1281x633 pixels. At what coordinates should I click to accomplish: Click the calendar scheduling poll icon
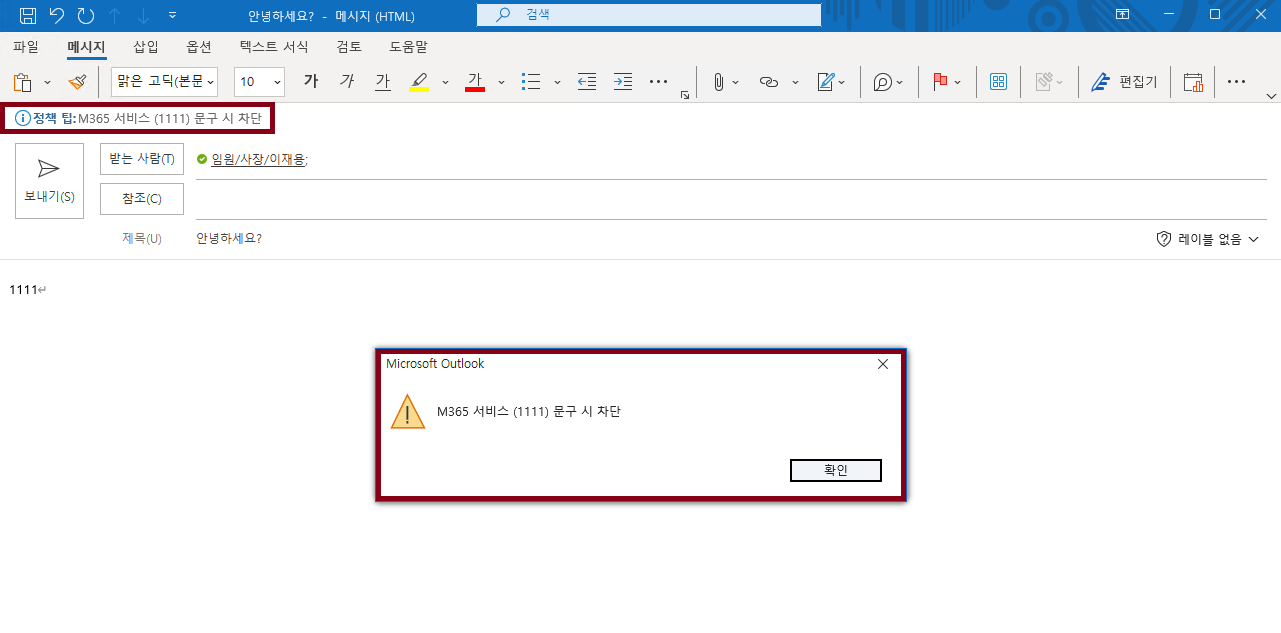pyautogui.click(x=1192, y=82)
